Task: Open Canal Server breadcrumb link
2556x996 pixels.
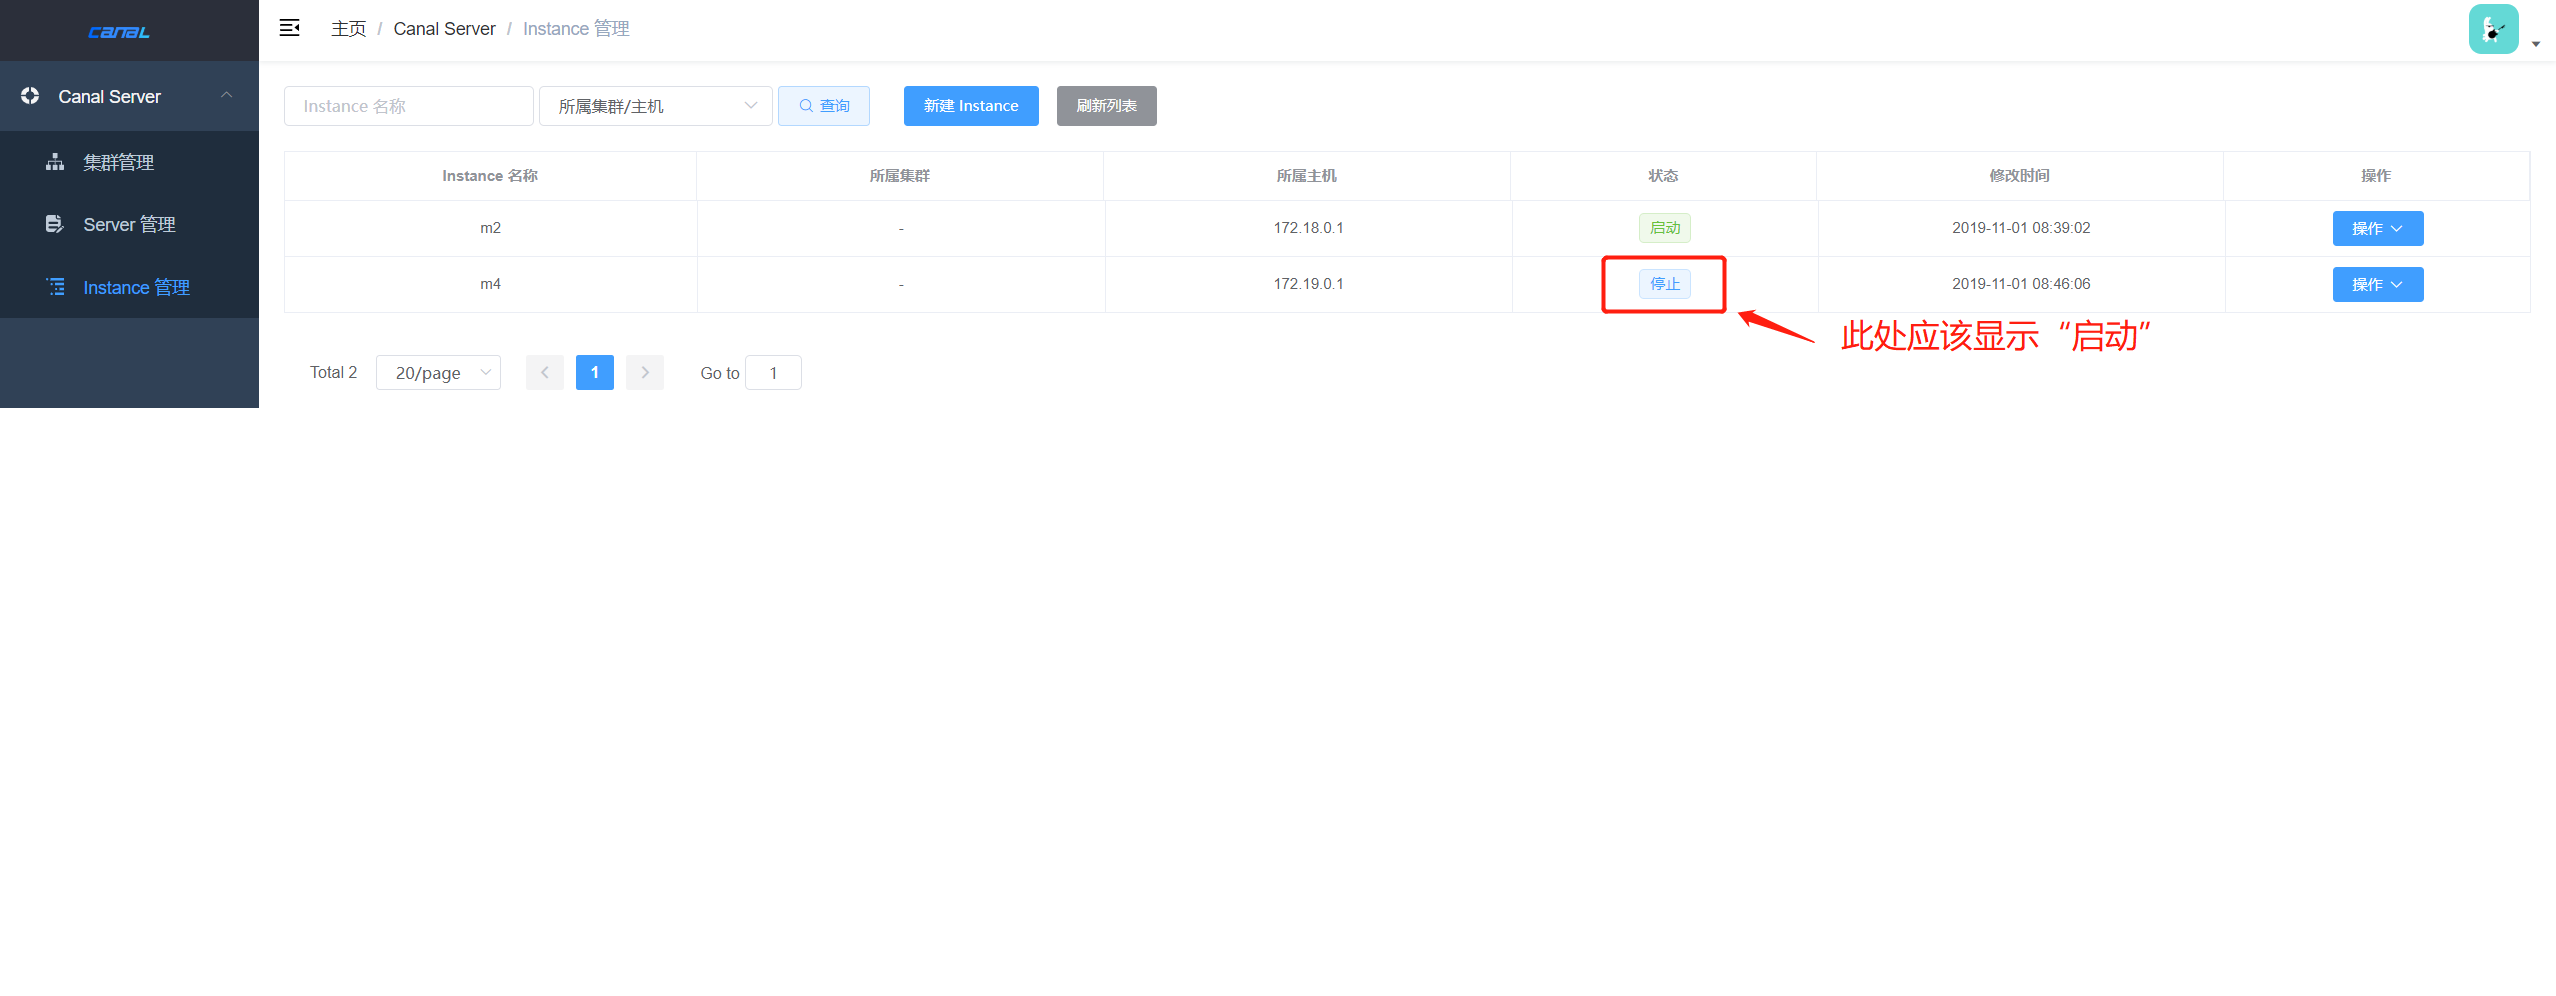Action: (x=444, y=28)
